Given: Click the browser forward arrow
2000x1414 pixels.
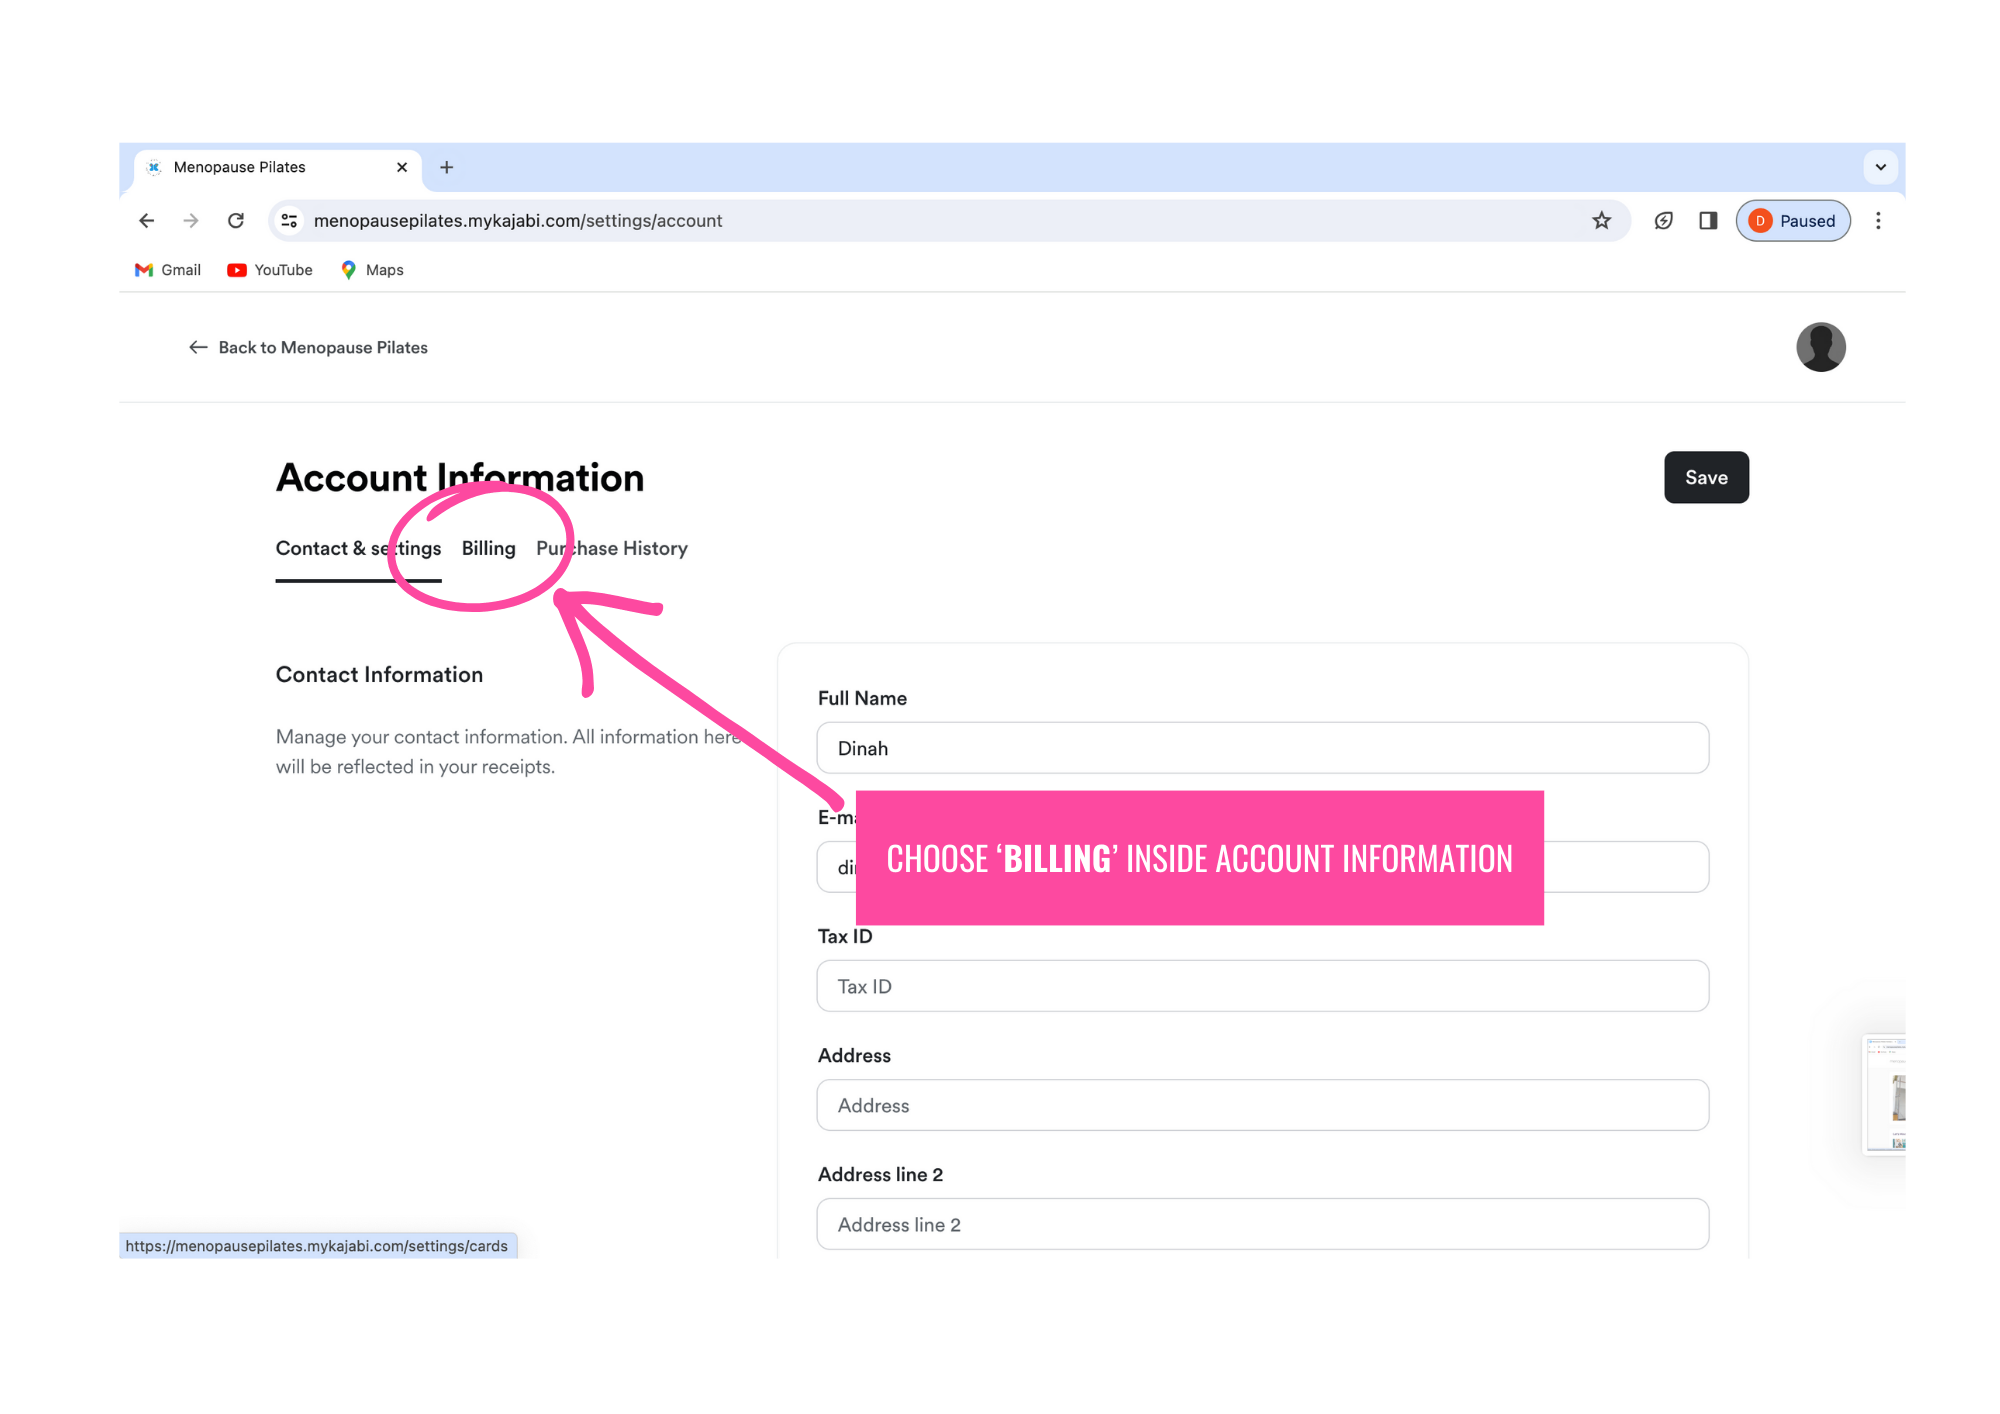Looking at the screenshot, I should [x=191, y=221].
